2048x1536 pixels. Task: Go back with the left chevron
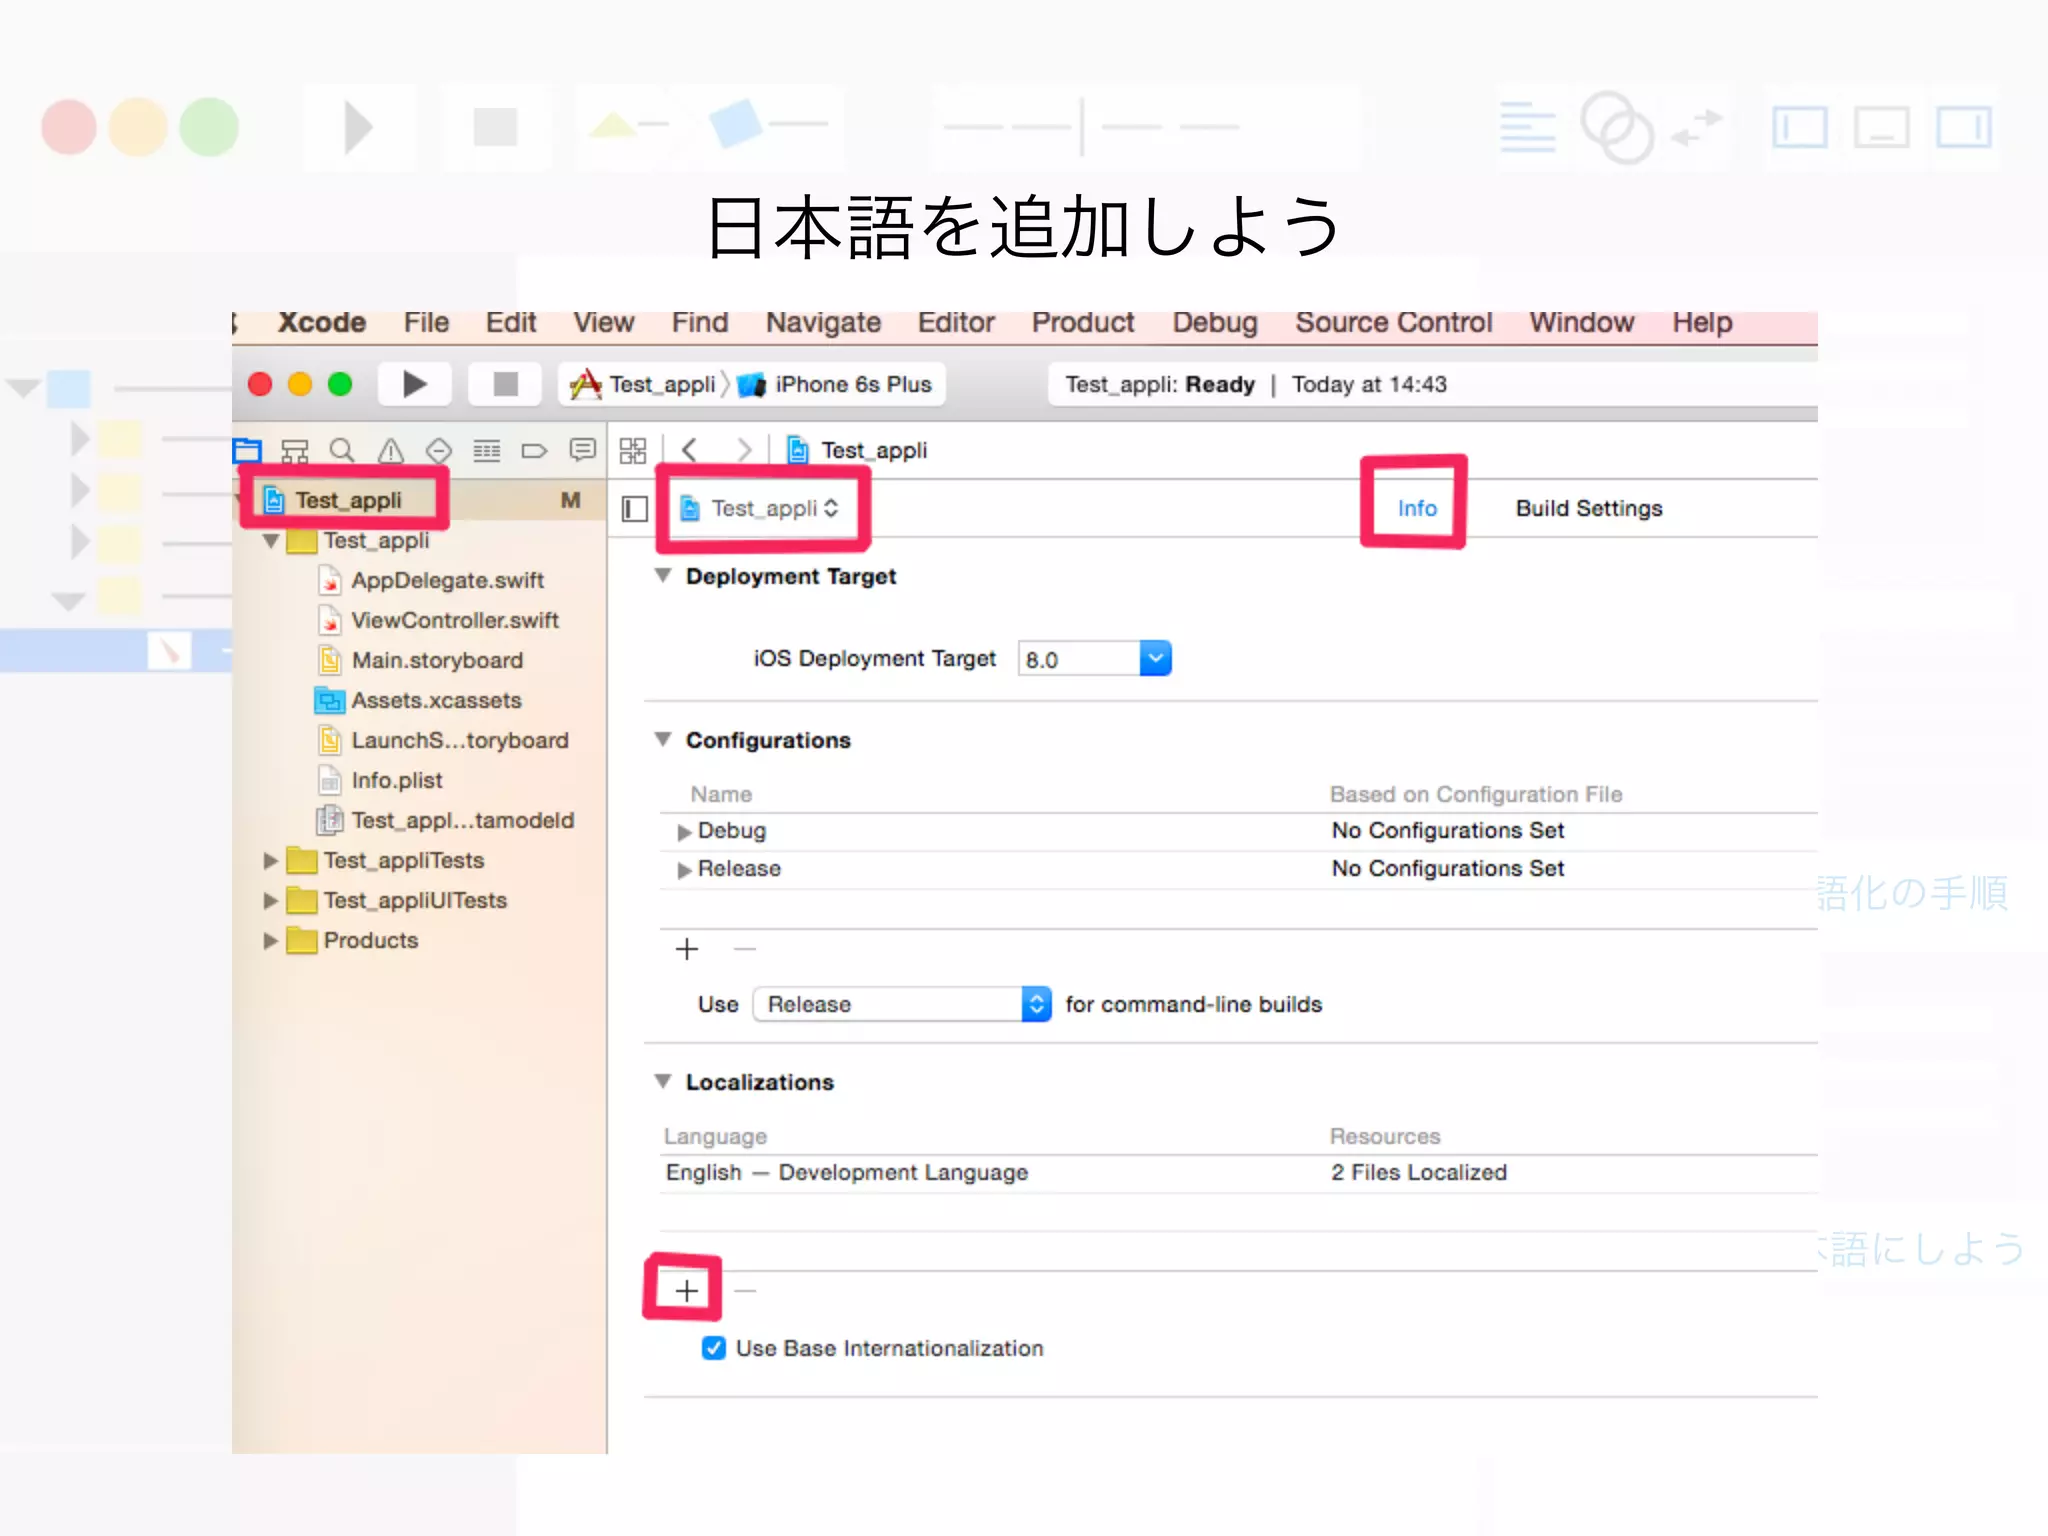pos(690,450)
